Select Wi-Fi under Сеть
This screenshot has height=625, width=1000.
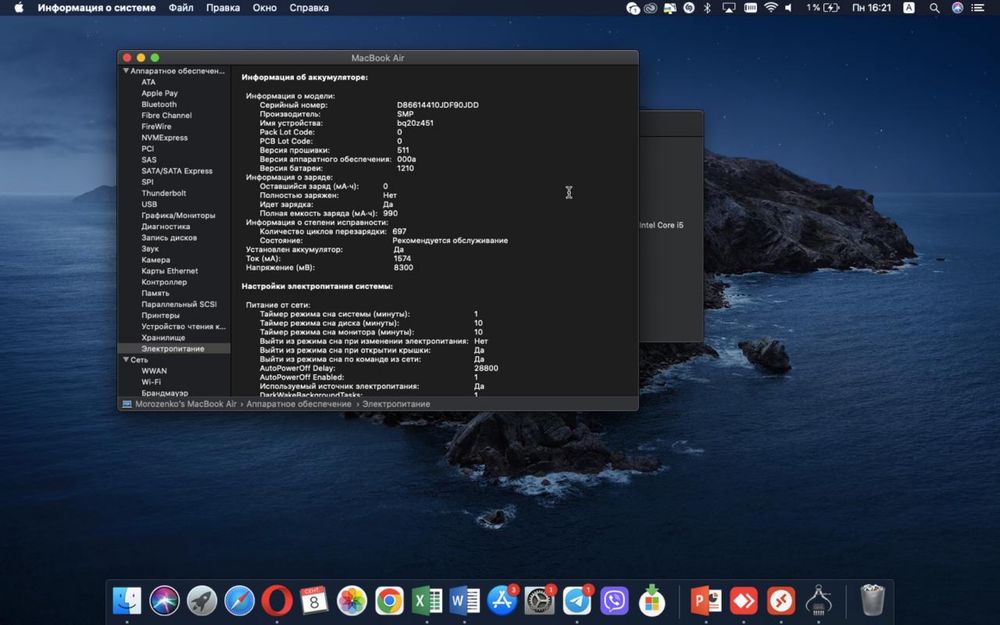click(151, 382)
